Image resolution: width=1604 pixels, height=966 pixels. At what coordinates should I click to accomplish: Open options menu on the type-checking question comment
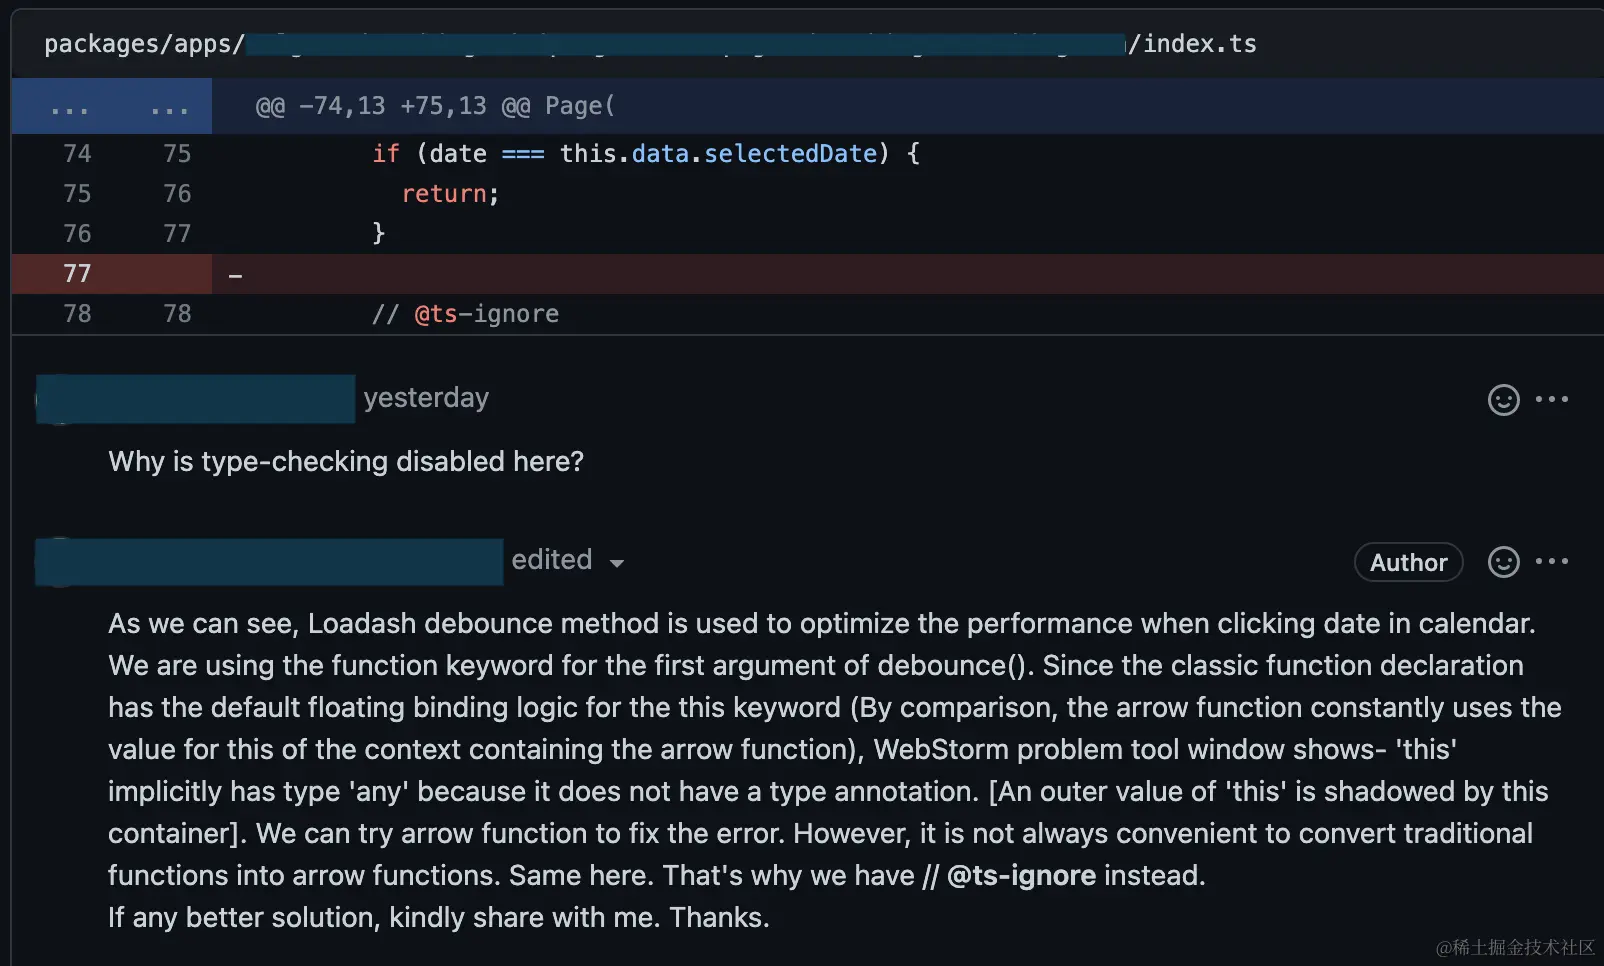click(x=1552, y=399)
